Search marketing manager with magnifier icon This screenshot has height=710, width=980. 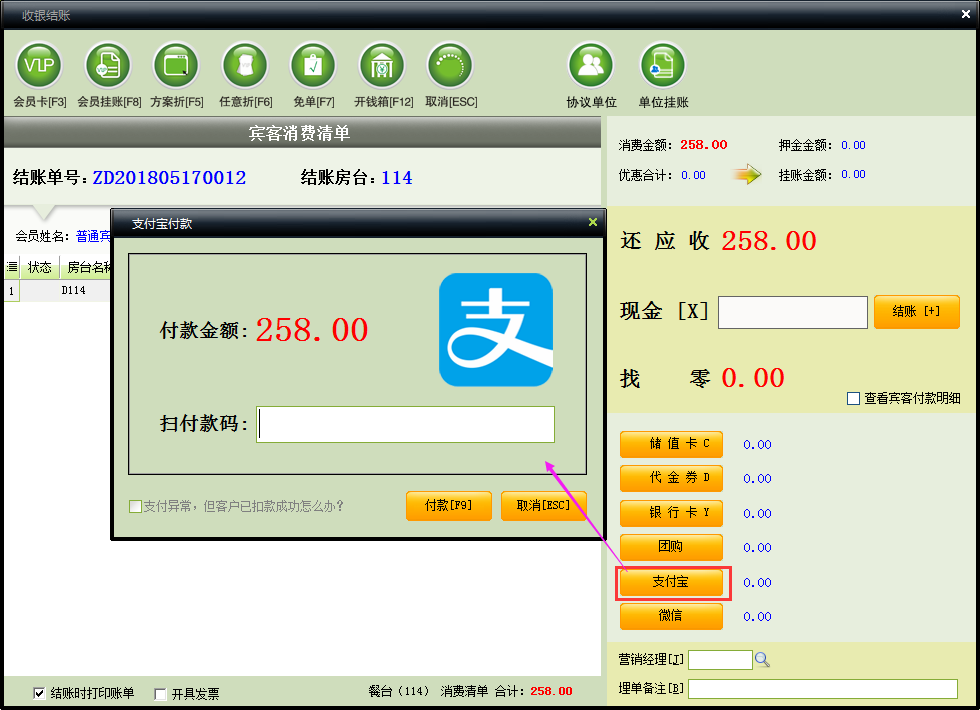(762, 660)
